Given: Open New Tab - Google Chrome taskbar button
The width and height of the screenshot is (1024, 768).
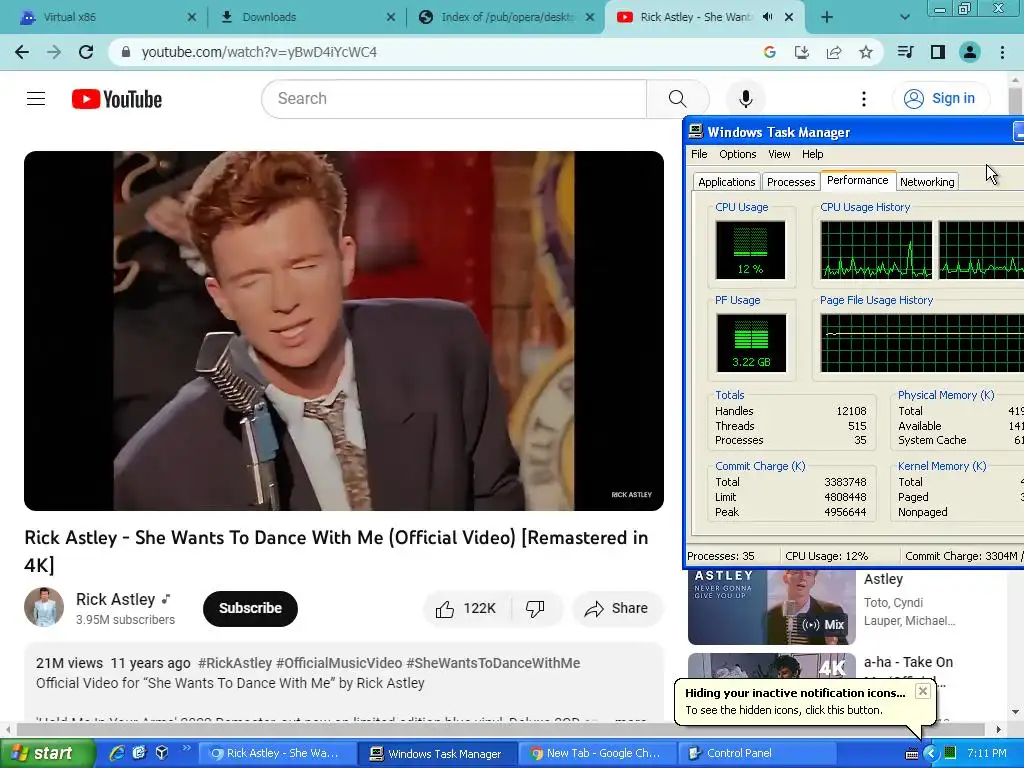Looking at the screenshot, I should coord(596,754).
